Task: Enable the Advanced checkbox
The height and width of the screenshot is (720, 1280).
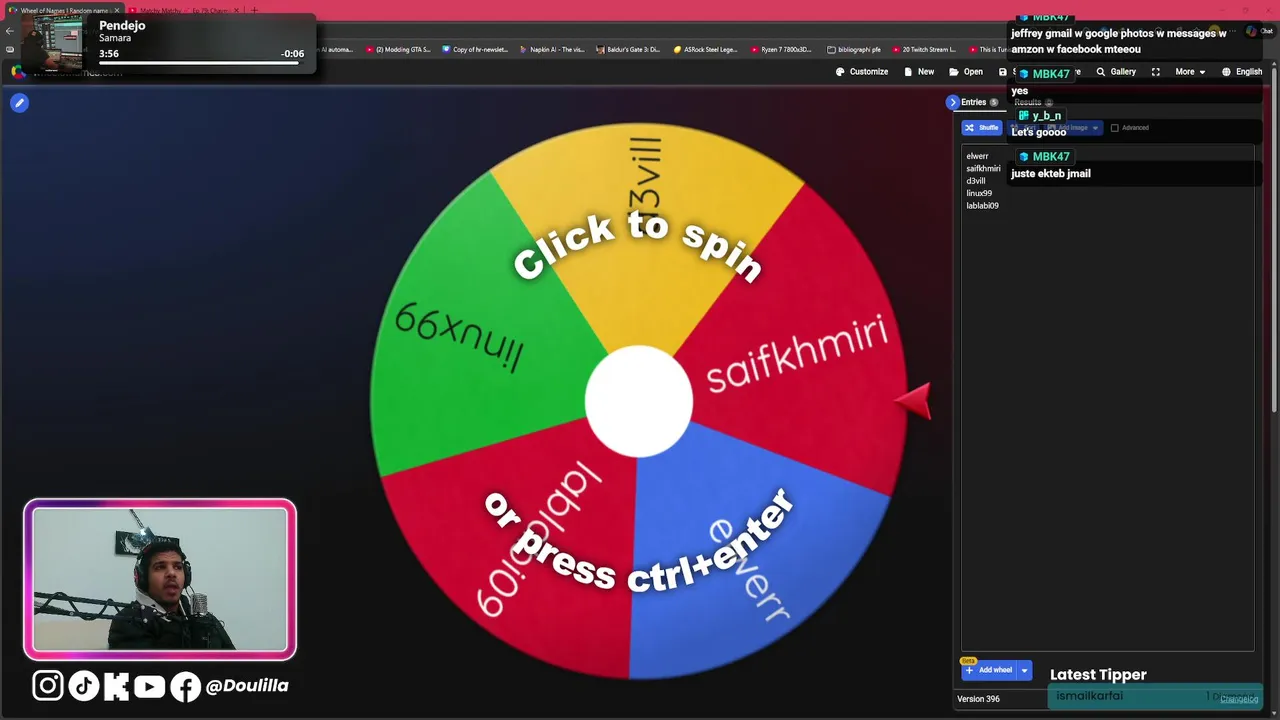Action: pyautogui.click(x=1115, y=128)
